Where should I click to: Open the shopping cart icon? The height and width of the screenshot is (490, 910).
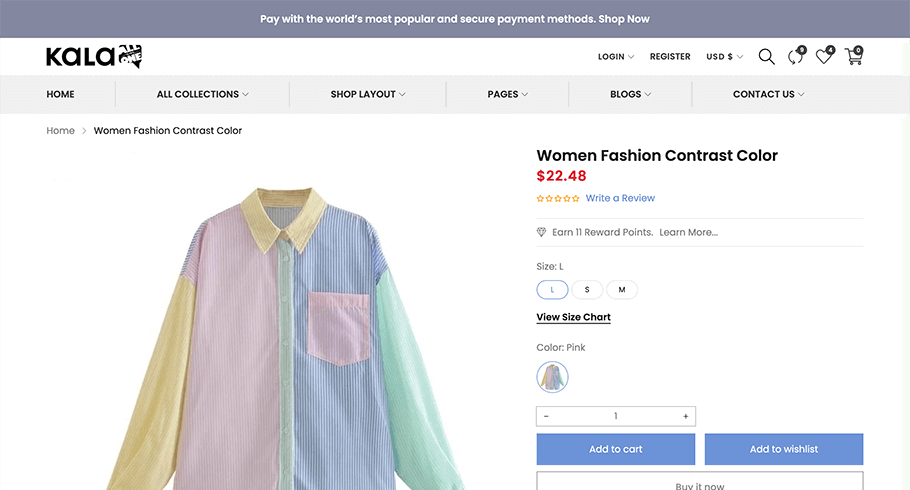tap(854, 56)
